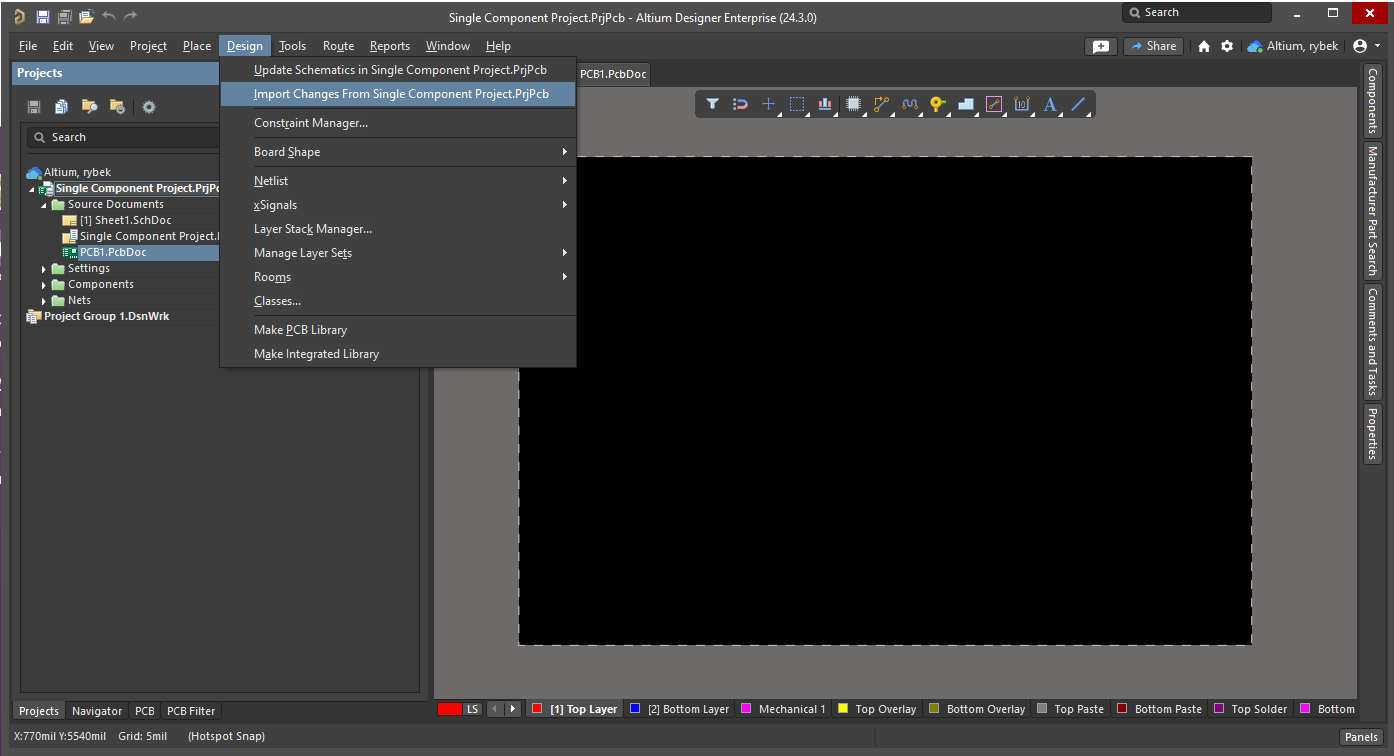This screenshot has width=1394, height=756.
Task: Expand the Components folder
Action: [44, 285]
